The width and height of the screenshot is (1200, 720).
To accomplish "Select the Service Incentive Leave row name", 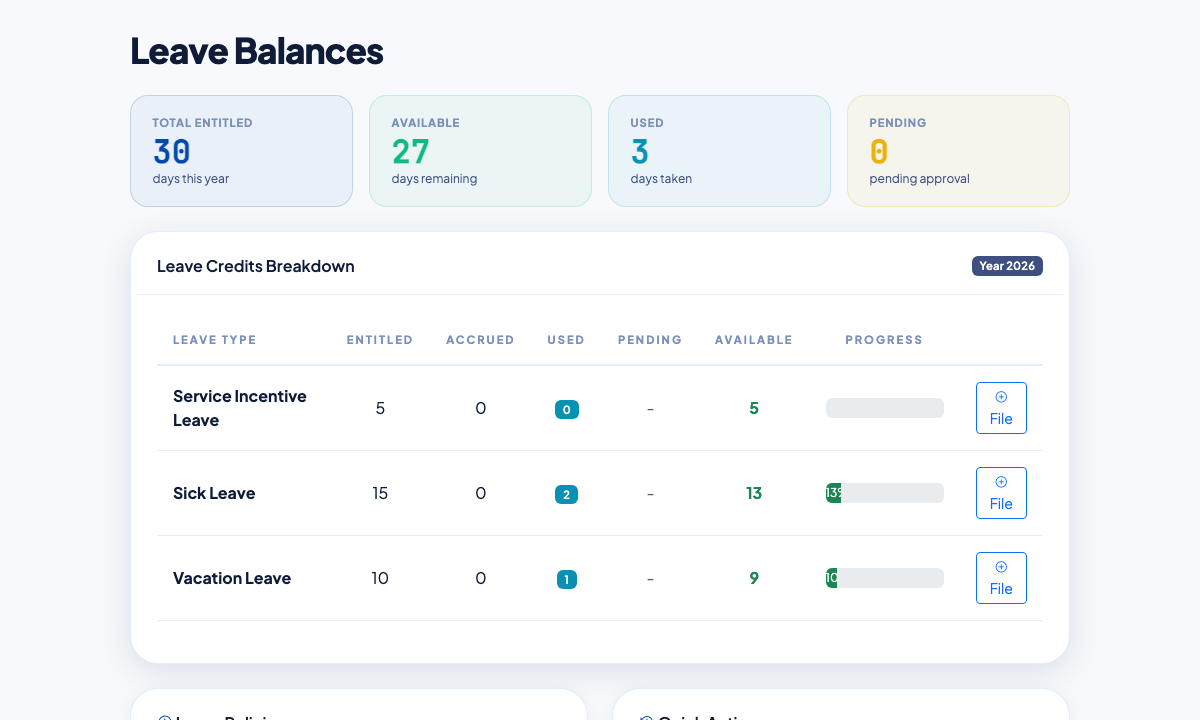I will tap(240, 408).
